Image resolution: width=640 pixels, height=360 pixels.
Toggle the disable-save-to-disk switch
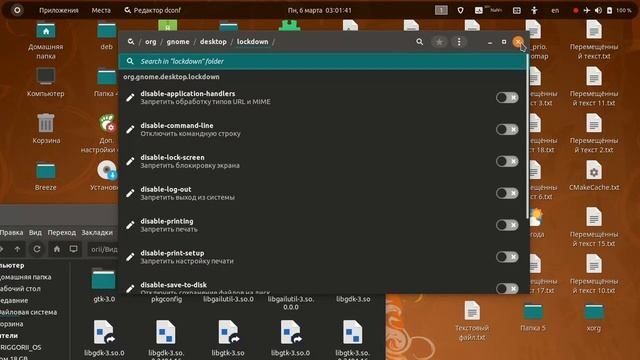tap(507, 288)
